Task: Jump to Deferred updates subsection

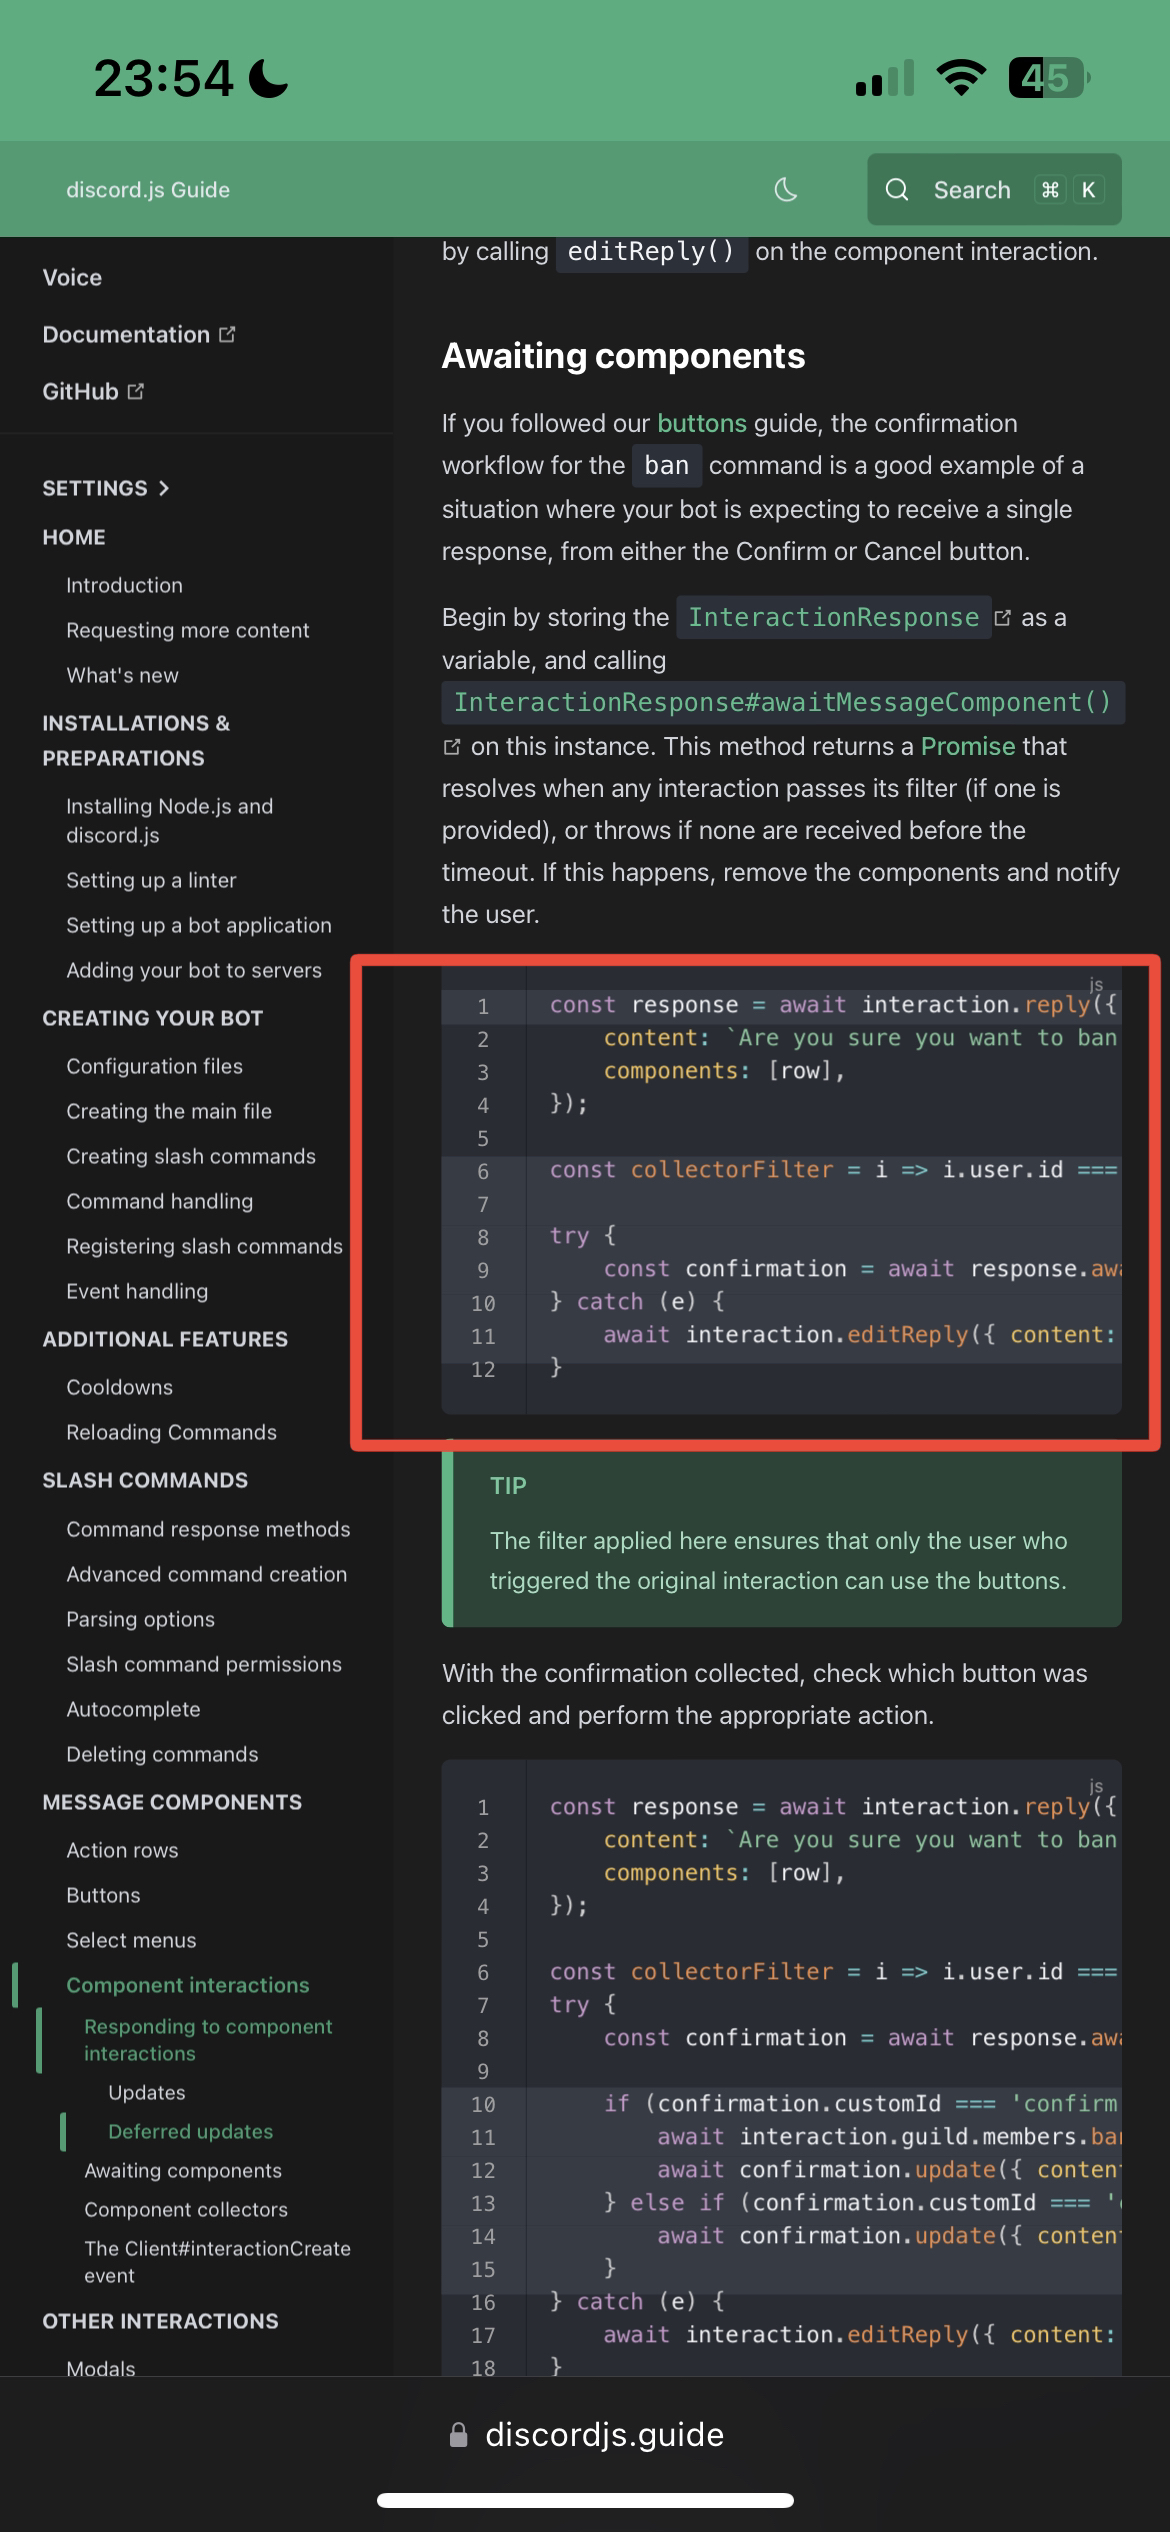Action: pos(190,2131)
